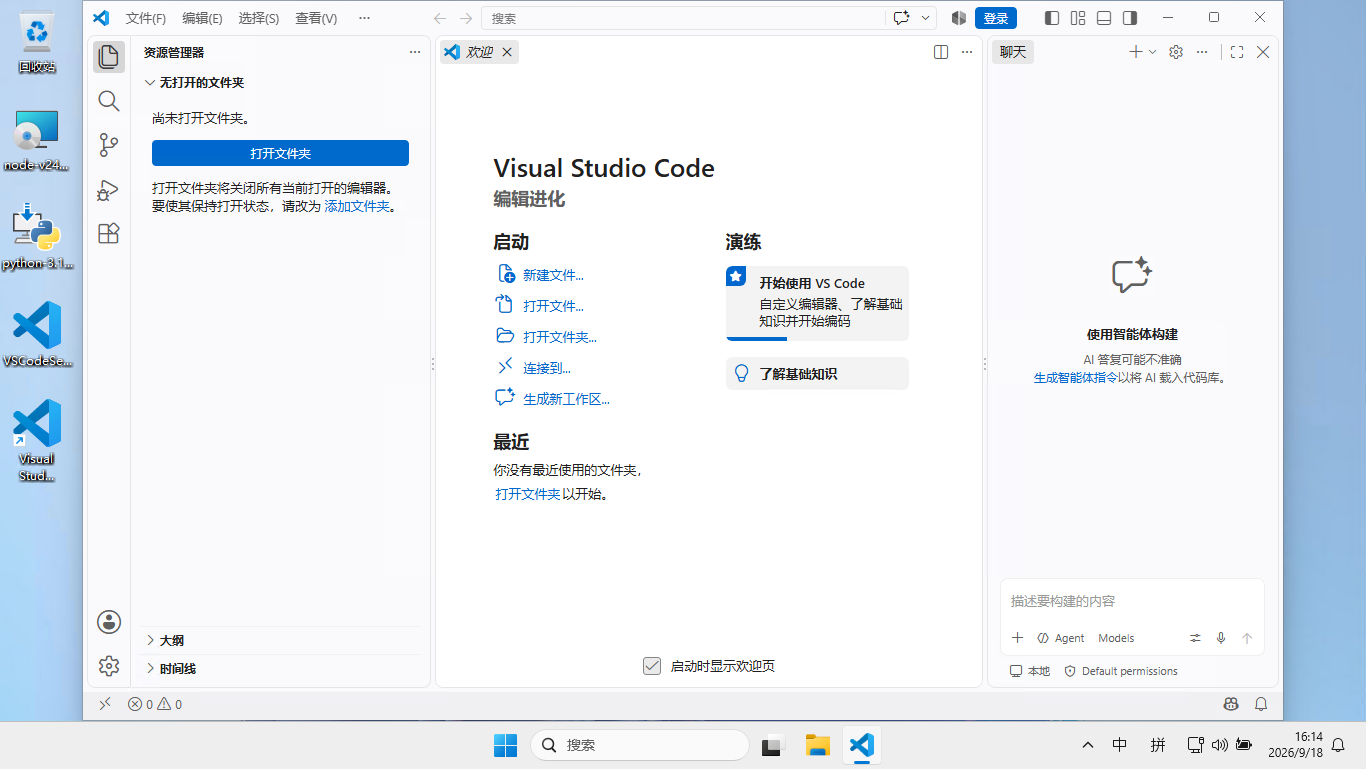Open the 查看(V) menu
Screen dimensions: 1366x769
coord(316,18)
